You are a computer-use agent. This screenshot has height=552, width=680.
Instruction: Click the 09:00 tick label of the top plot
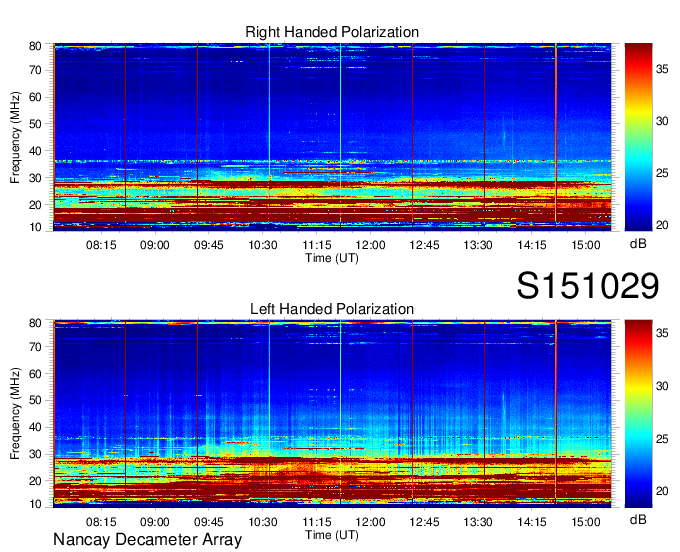(155, 245)
